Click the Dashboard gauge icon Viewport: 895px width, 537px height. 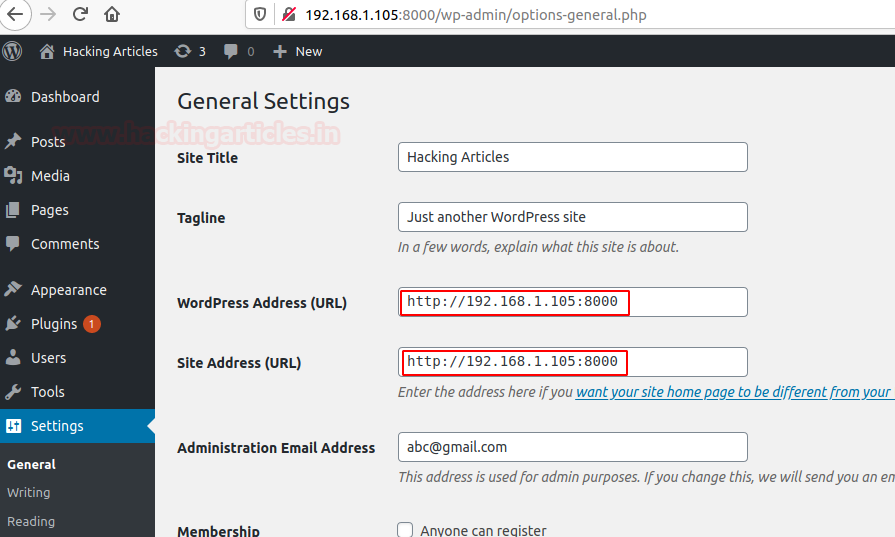pyautogui.click(x=13, y=96)
